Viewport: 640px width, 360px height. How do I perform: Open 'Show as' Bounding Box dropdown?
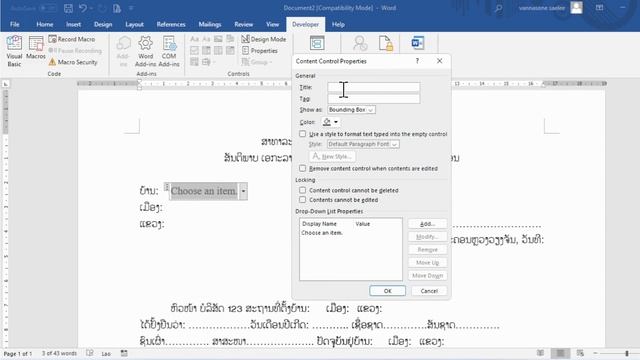351,110
